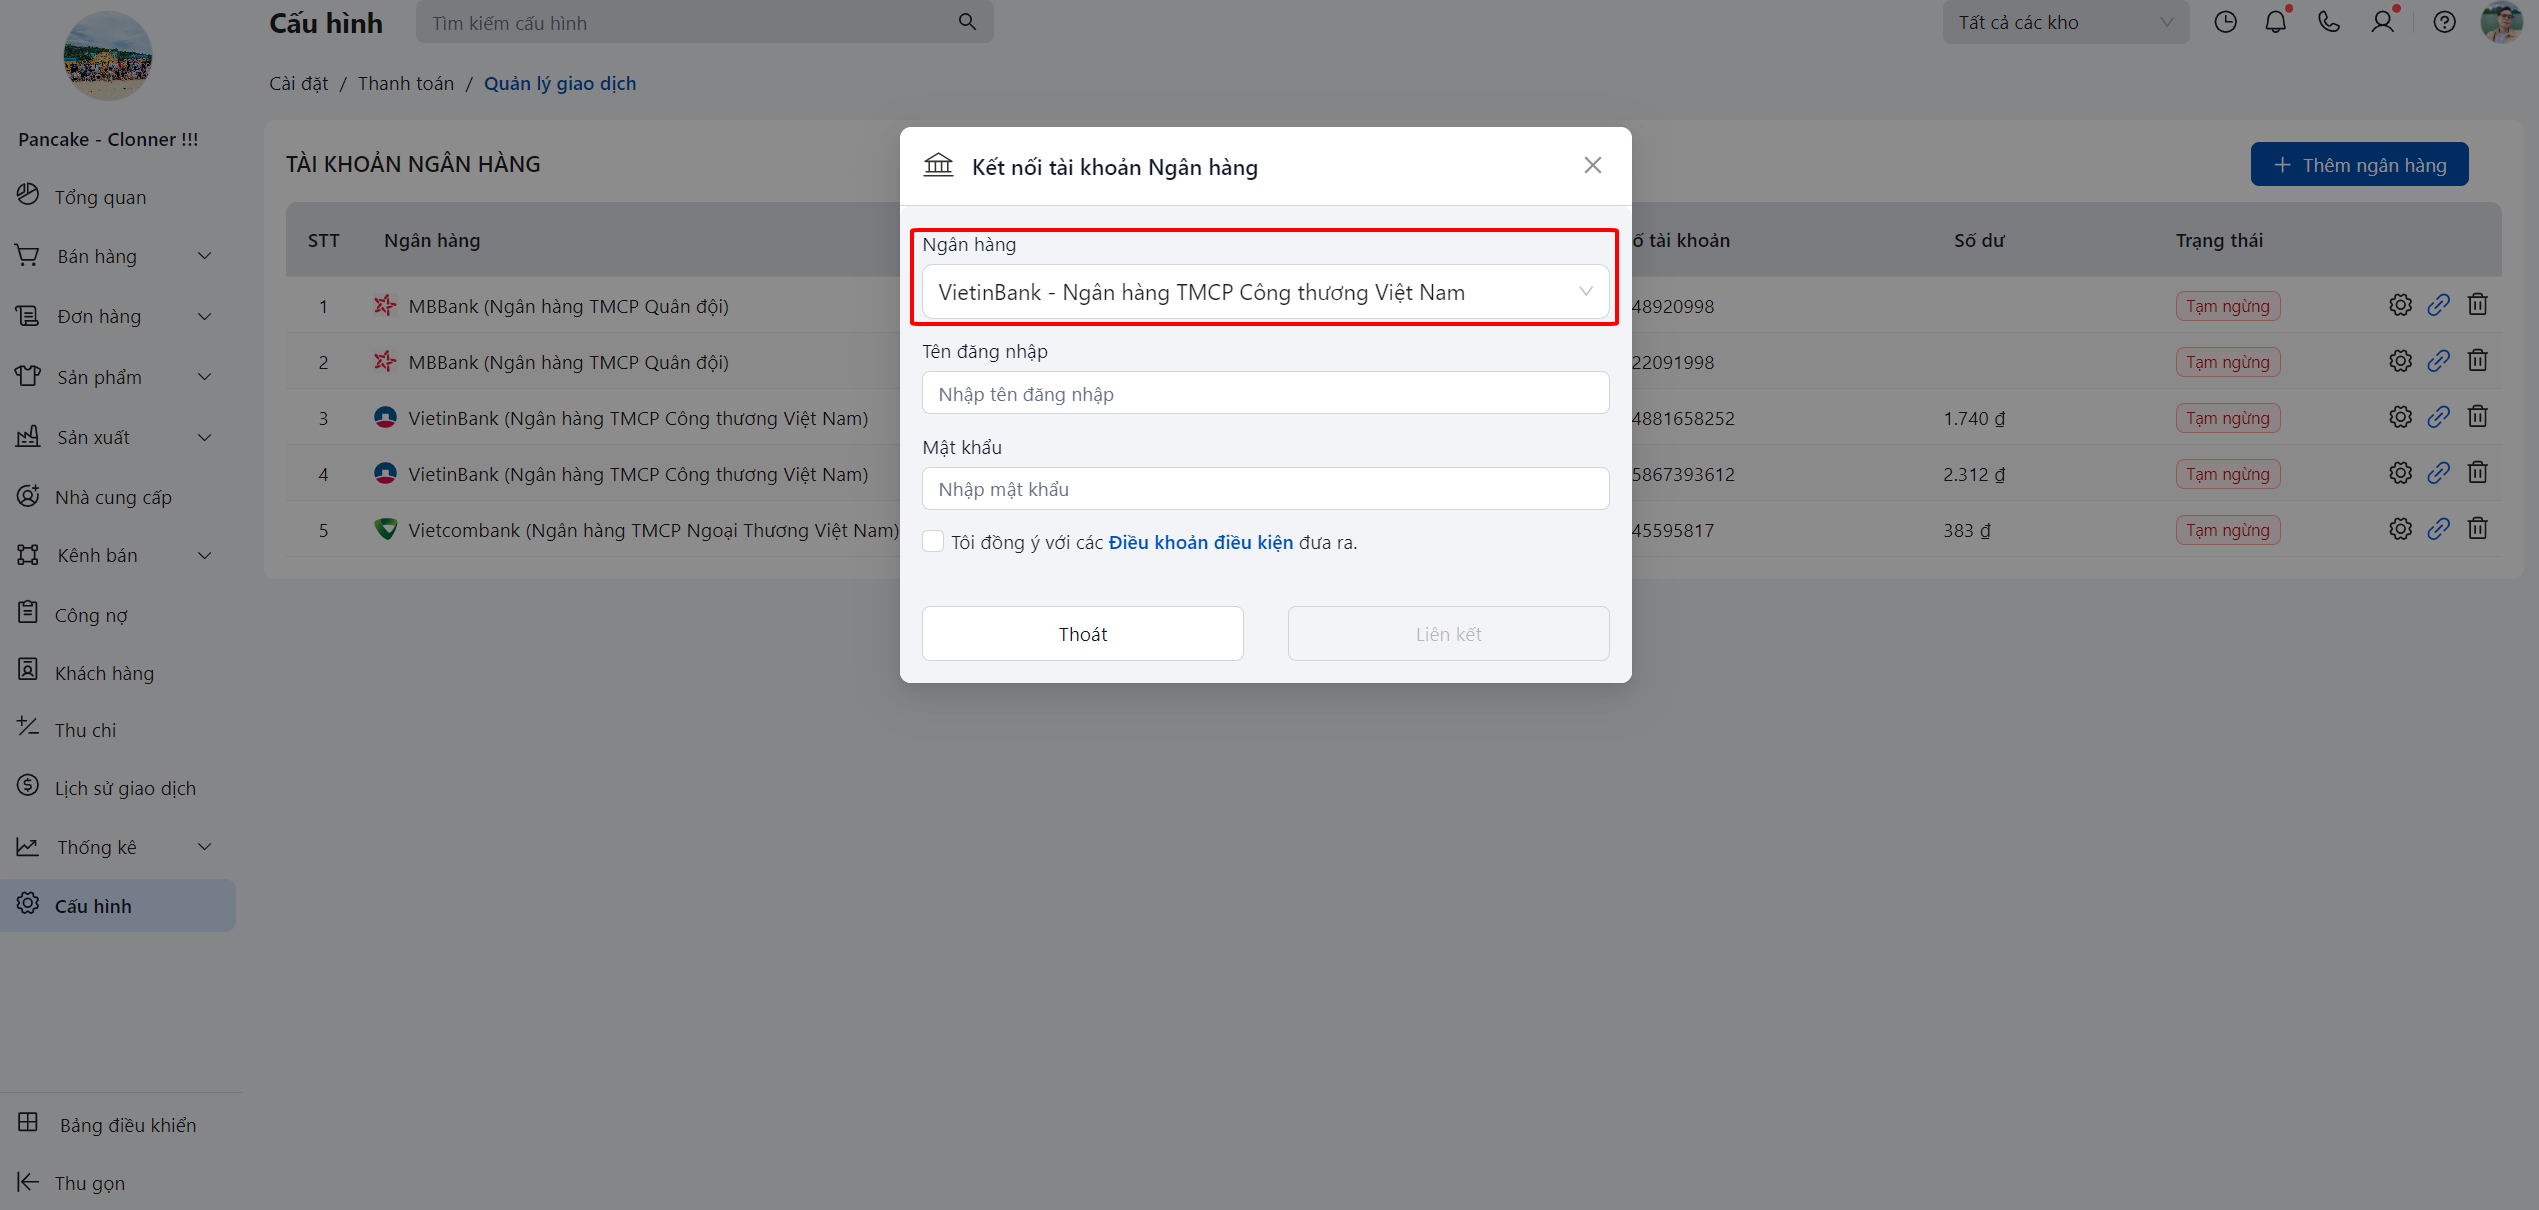This screenshot has width=2539, height=1210.
Task: Open Lịch sử giao dịch menu
Action: 125,788
